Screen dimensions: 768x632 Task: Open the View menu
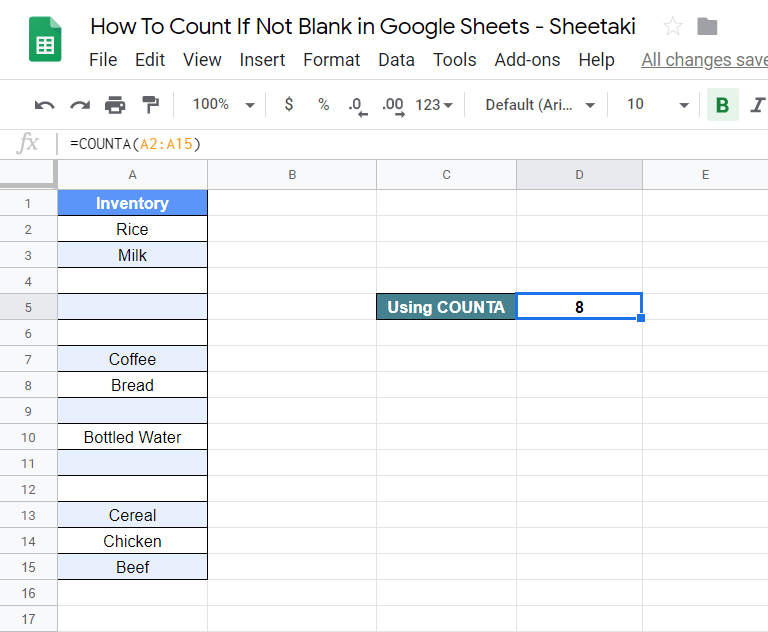click(202, 60)
